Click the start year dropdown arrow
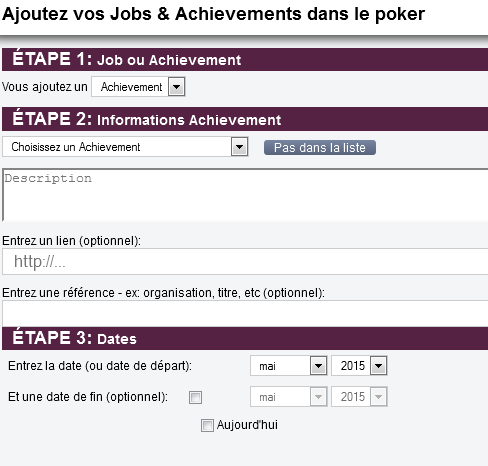This screenshot has height=466, width=488. coord(378,366)
